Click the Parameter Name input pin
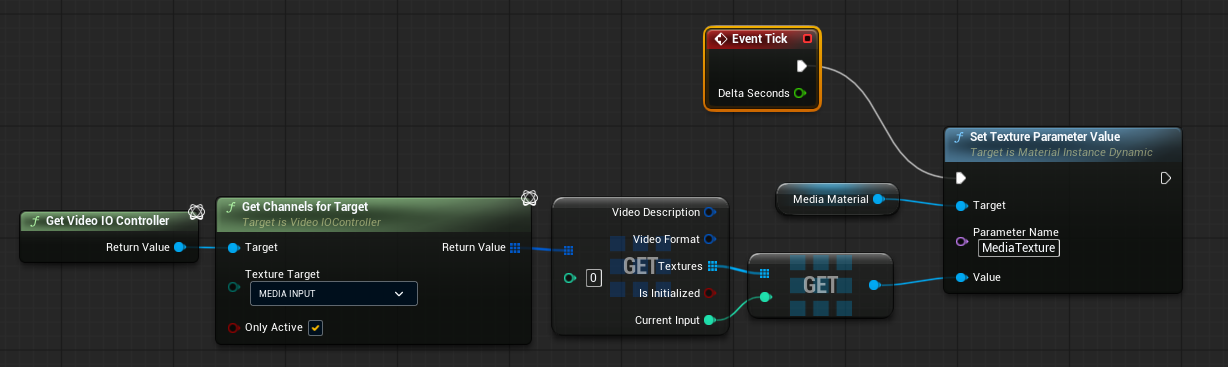 [961, 241]
